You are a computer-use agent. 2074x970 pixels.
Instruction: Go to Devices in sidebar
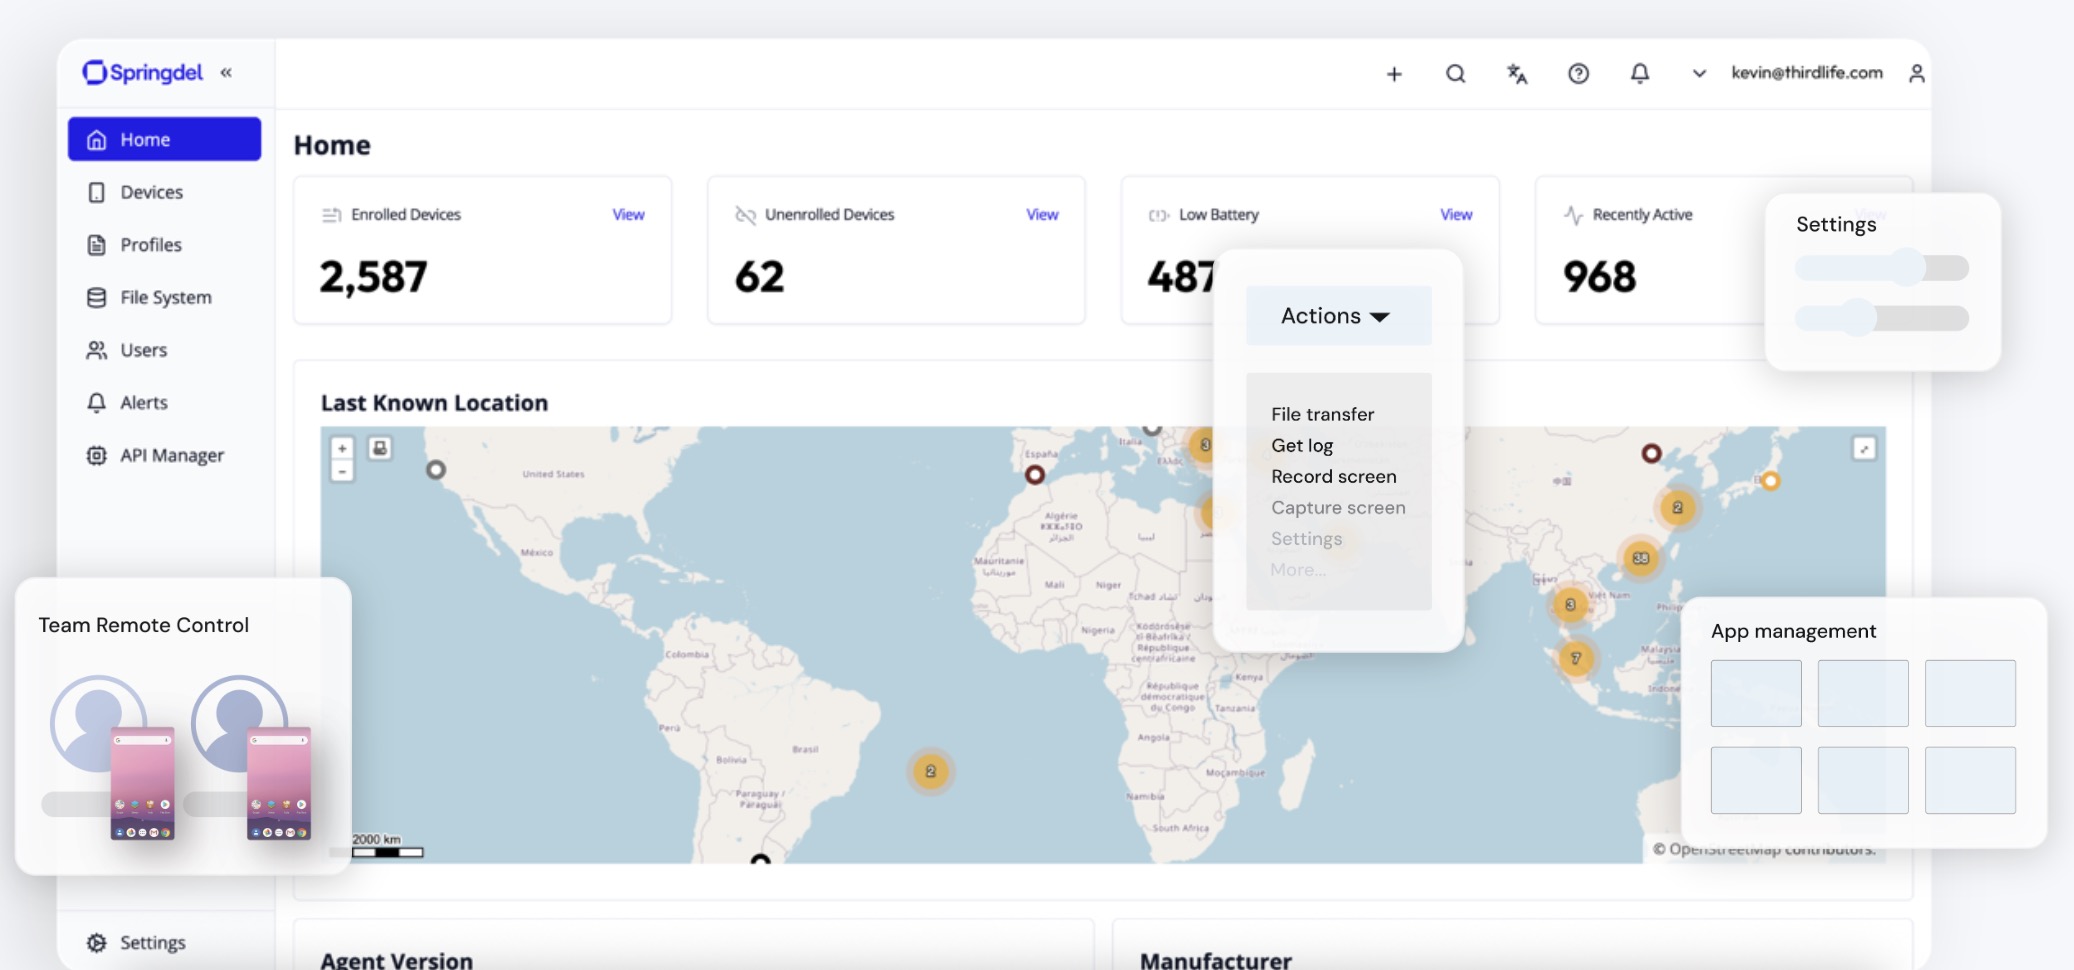tap(151, 192)
